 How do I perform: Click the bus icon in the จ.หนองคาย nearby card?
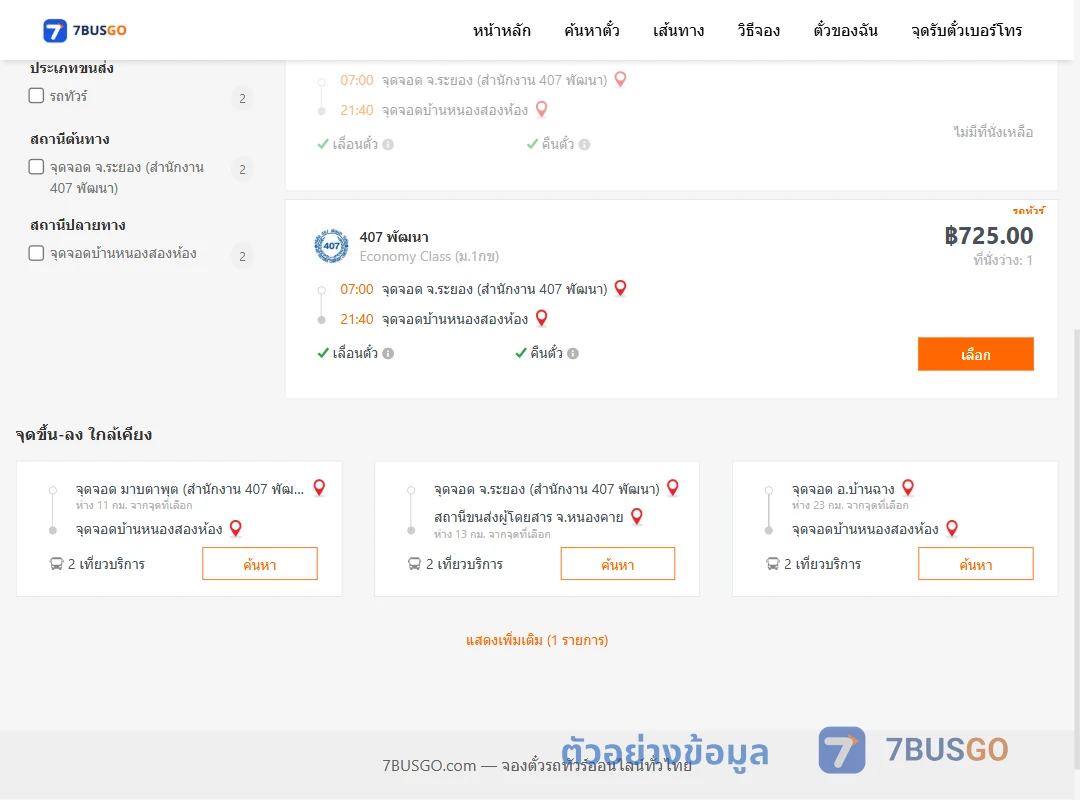pos(414,564)
